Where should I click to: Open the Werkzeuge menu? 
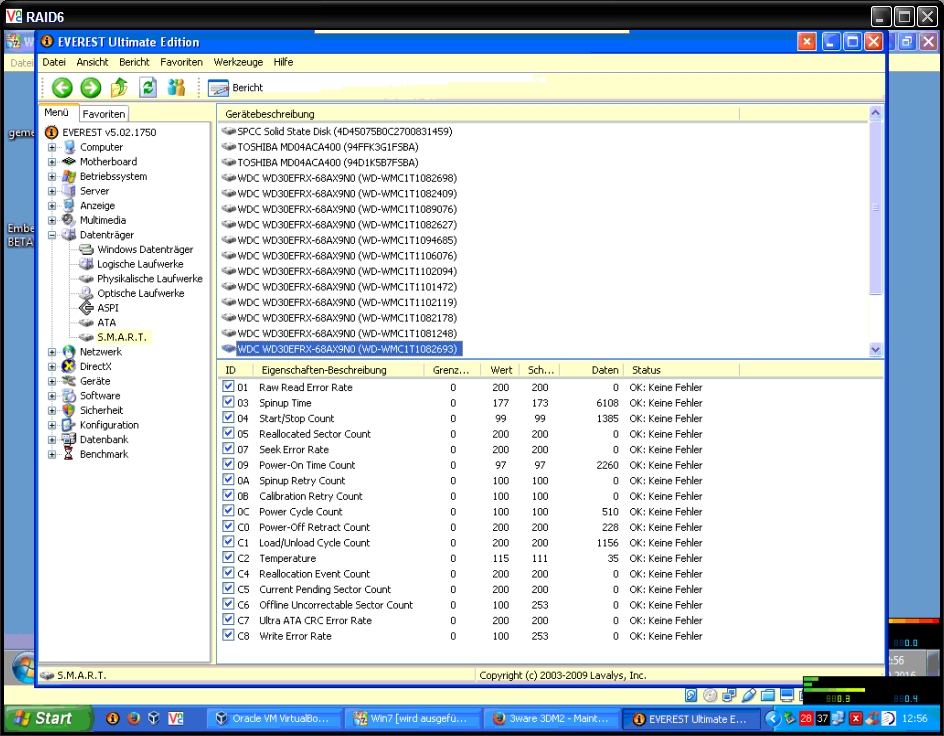click(x=238, y=62)
